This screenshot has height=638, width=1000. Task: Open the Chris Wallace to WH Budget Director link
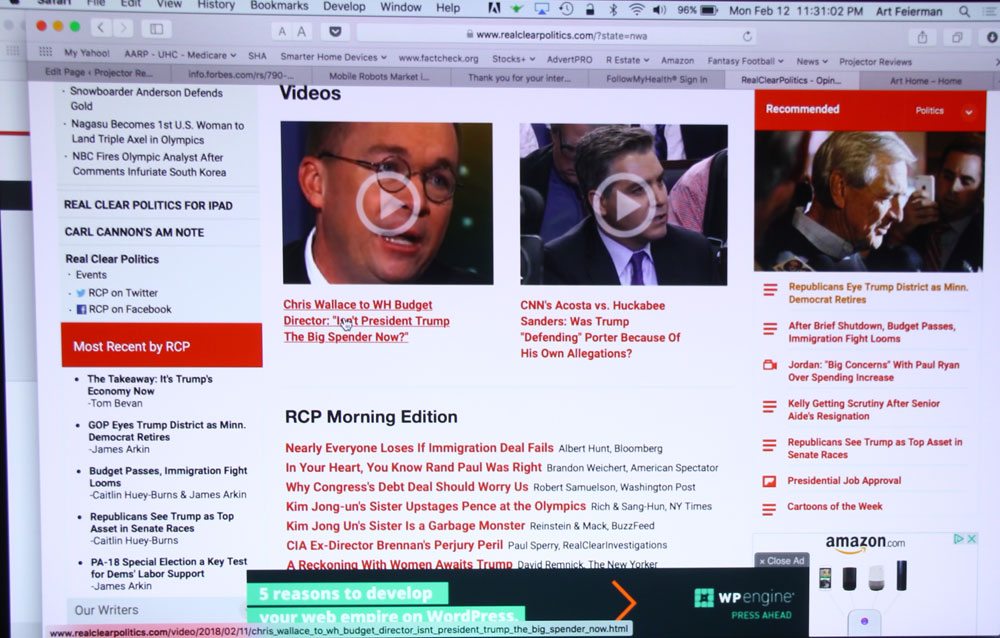366,321
